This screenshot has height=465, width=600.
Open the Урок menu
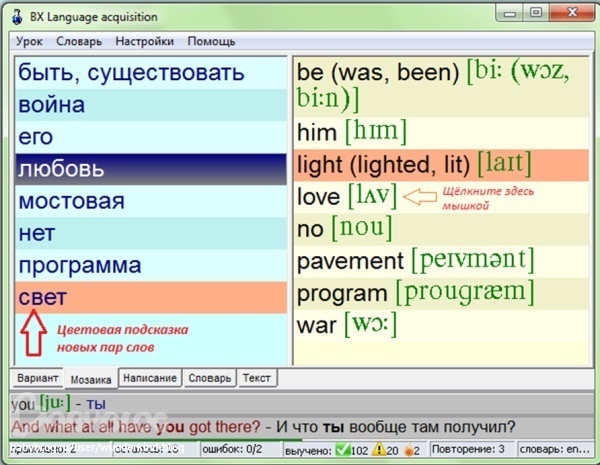29,41
